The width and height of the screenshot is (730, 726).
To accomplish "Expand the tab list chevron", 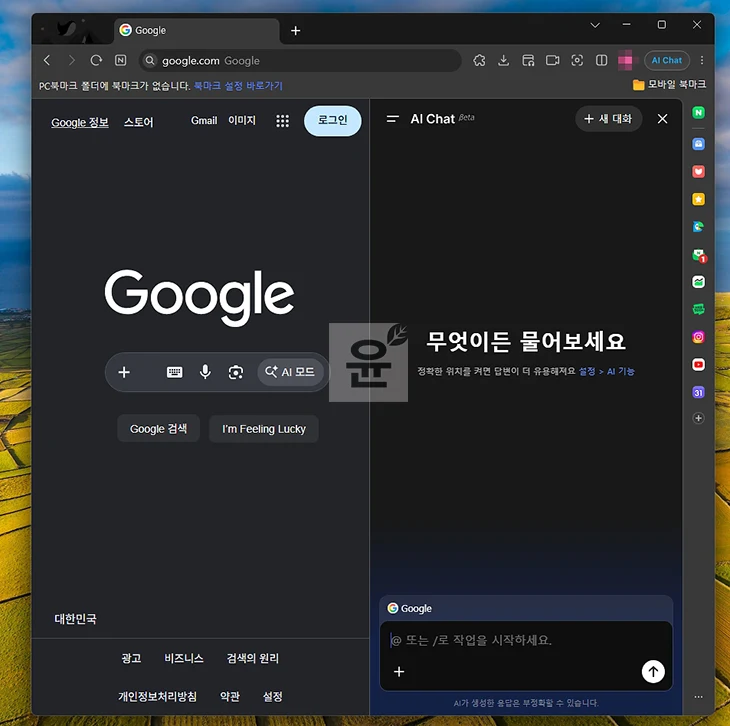I will pos(595,25).
